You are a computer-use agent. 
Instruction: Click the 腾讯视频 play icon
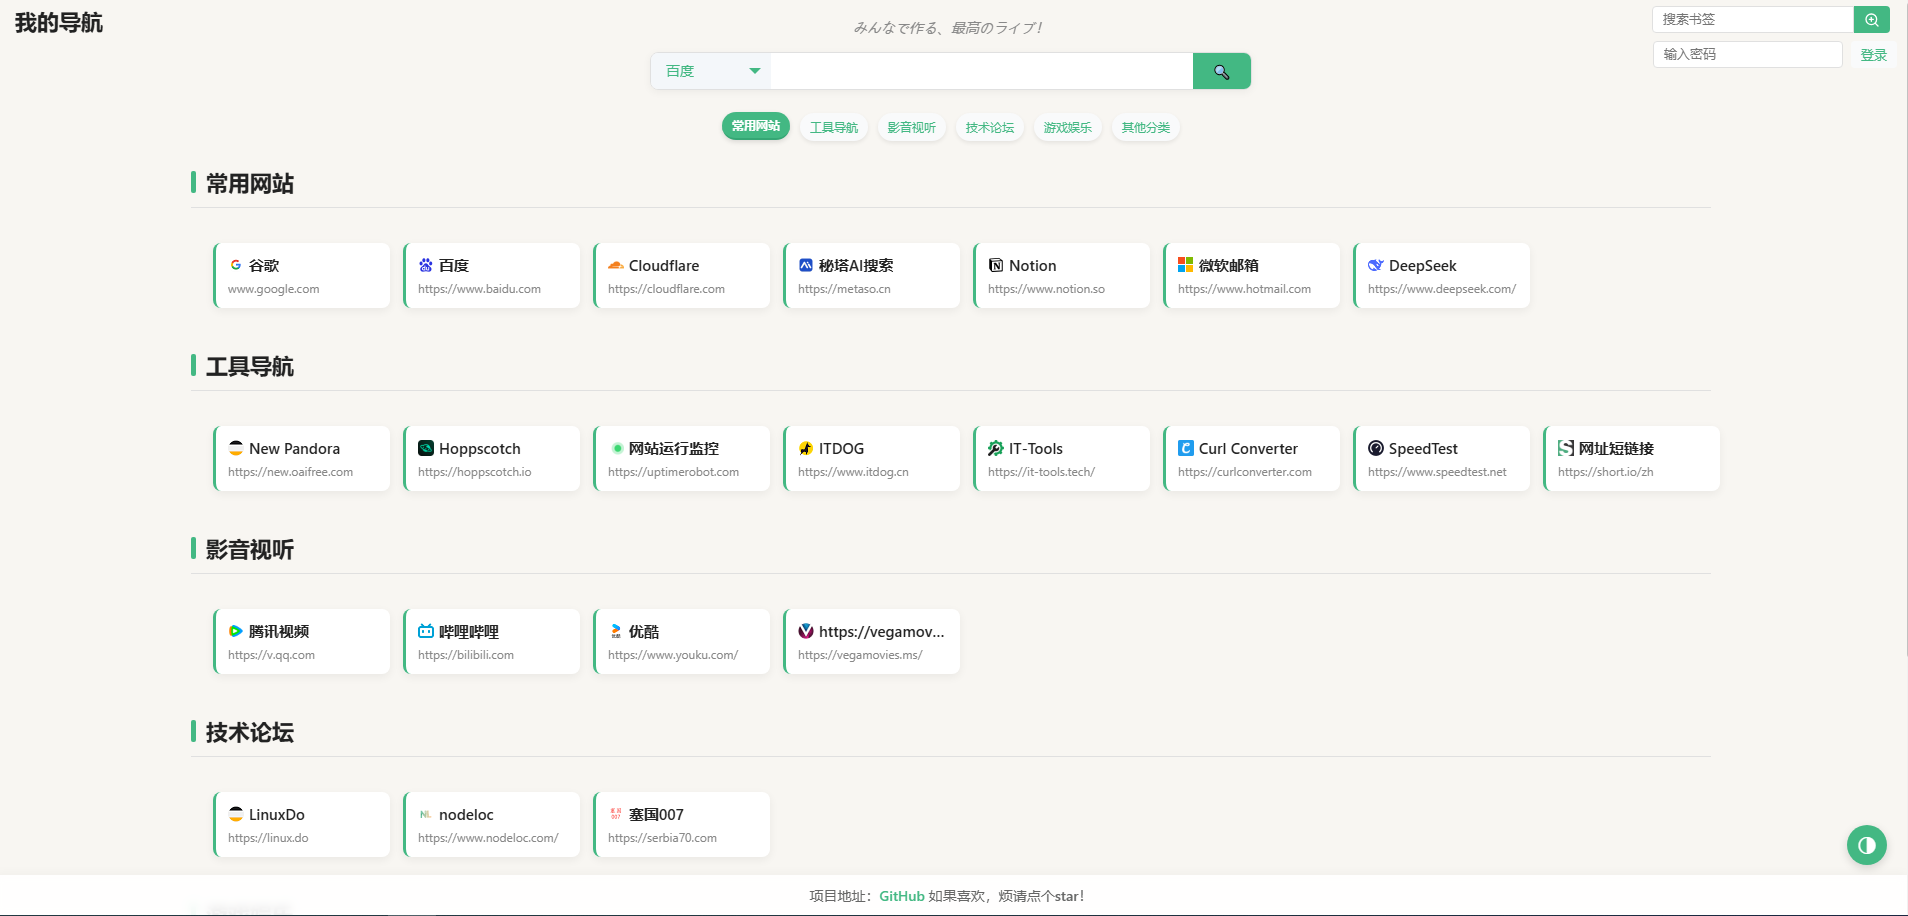(x=236, y=631)
